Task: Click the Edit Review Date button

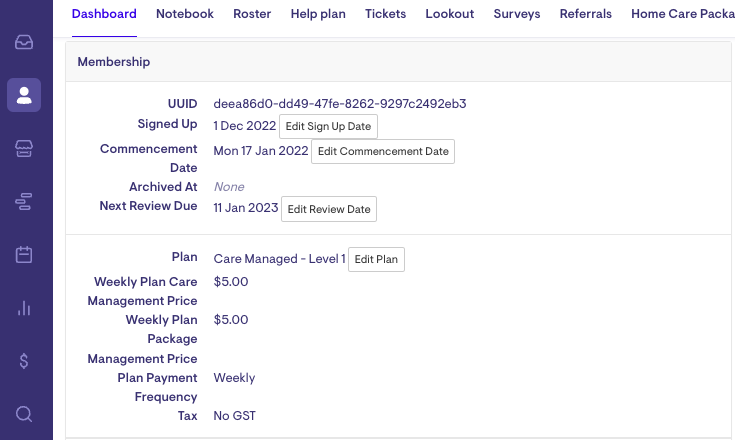Action: (328, 210)
